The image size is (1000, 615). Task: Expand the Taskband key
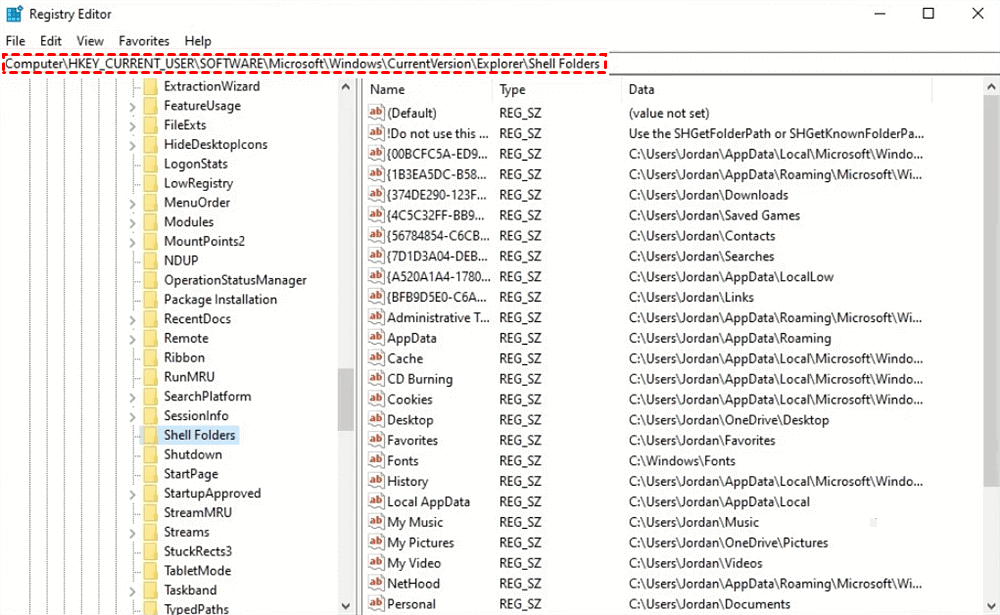coord(132,591)
